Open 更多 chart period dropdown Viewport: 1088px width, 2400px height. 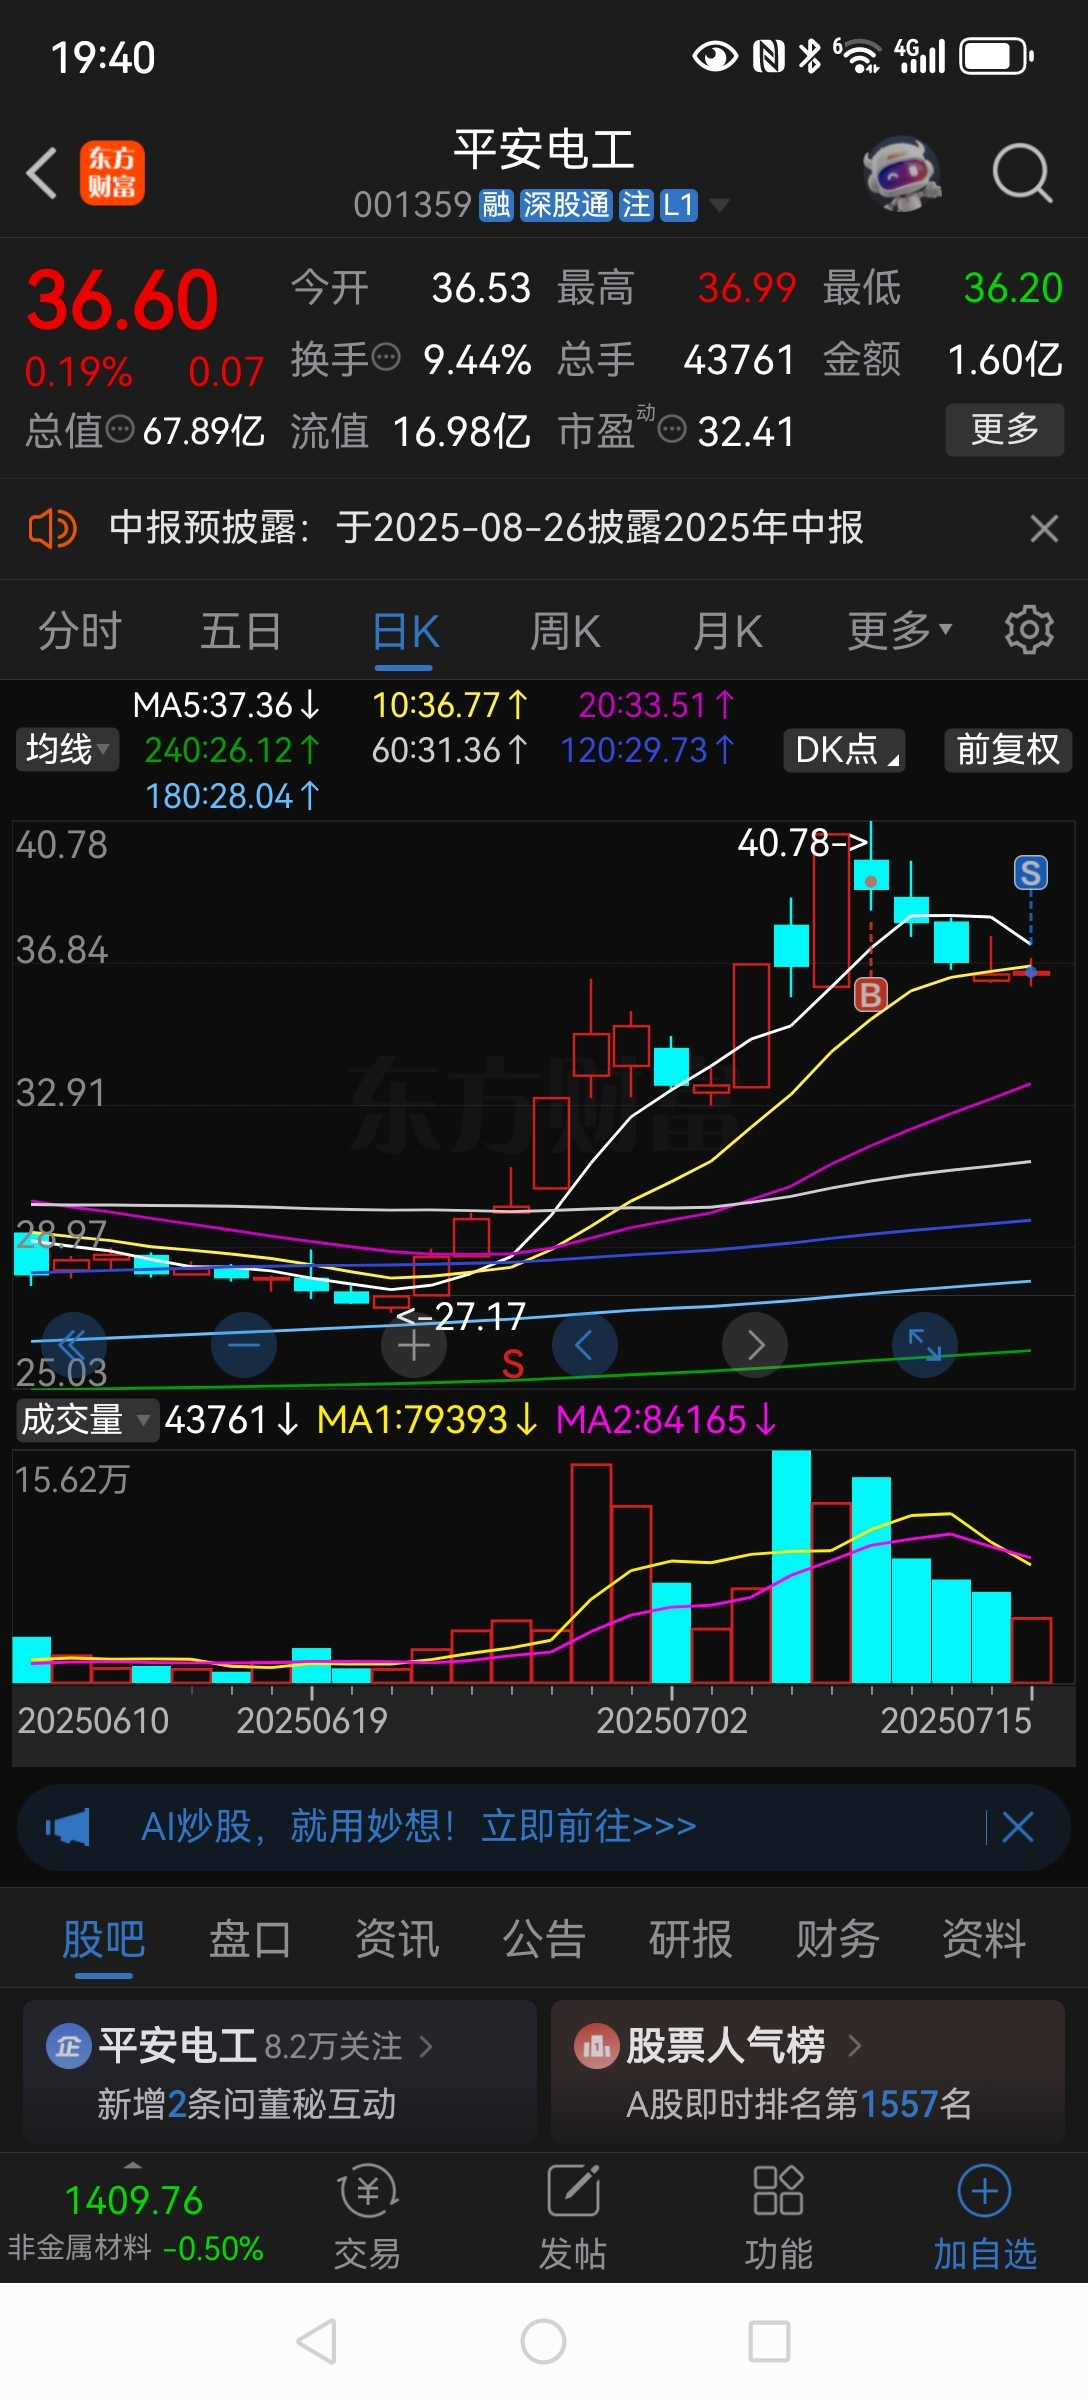(900, 631)
